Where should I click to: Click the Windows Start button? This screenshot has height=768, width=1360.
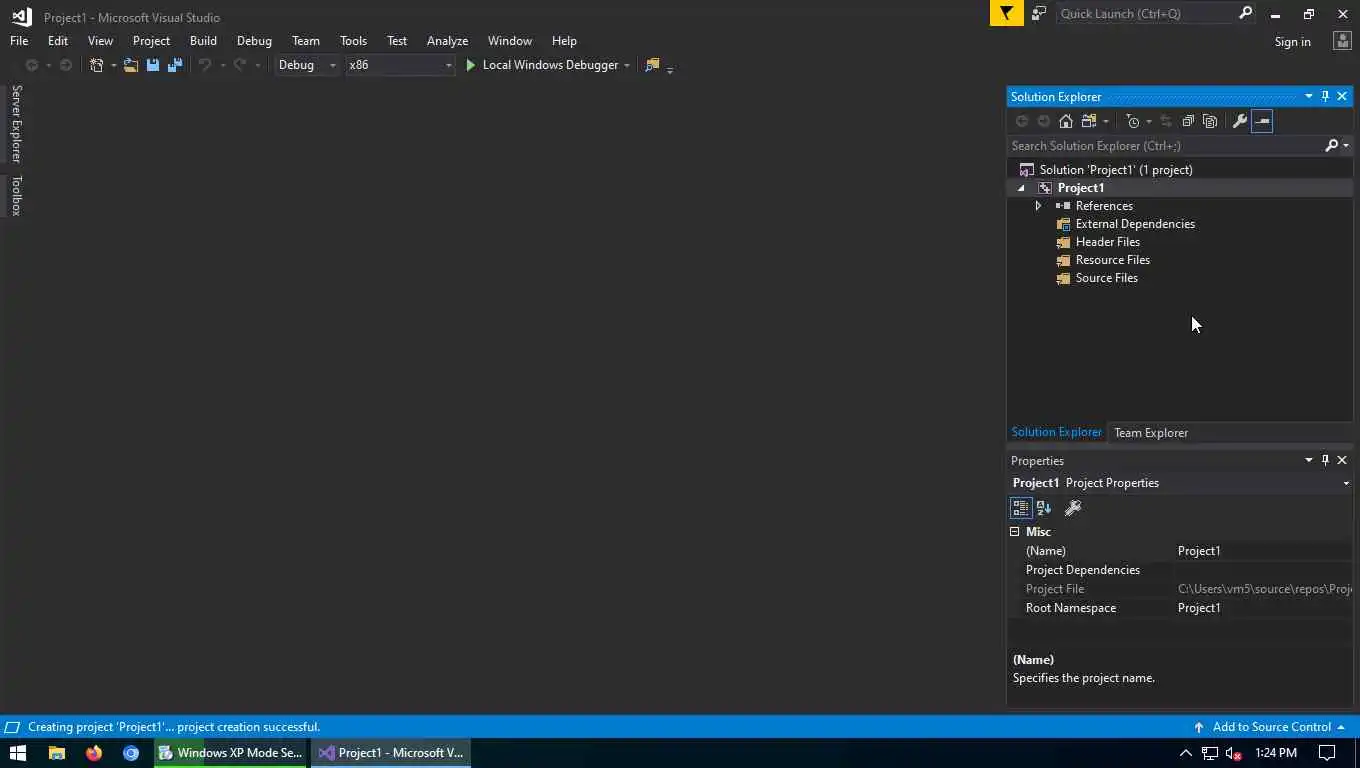18,753
